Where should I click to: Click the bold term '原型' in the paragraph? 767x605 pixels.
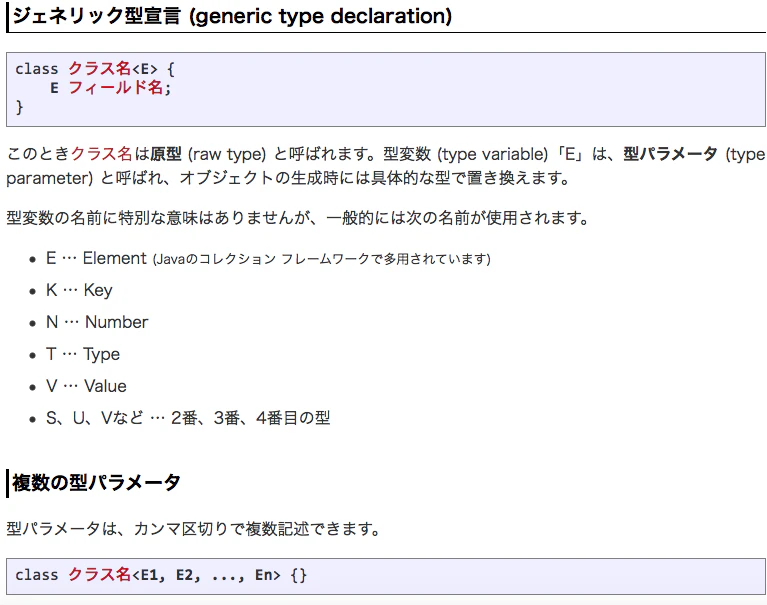(x=166, y=154)
